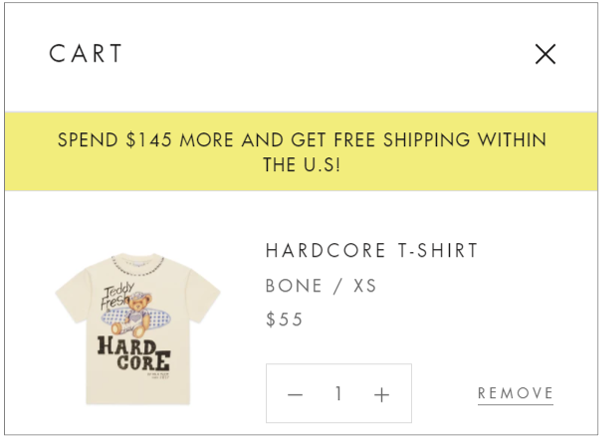The width and height of the screenshot is (602, 439).
Task: Click the $145 amount in the banner
Action: click(x=149, y=139)
